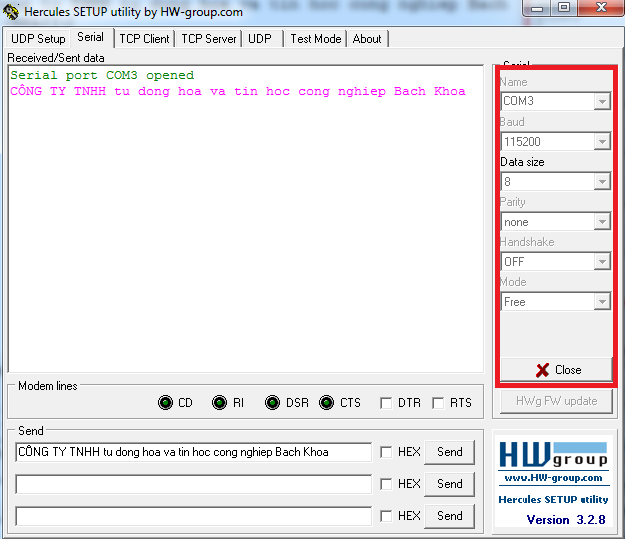Open the UDP tab

[260, 39]
